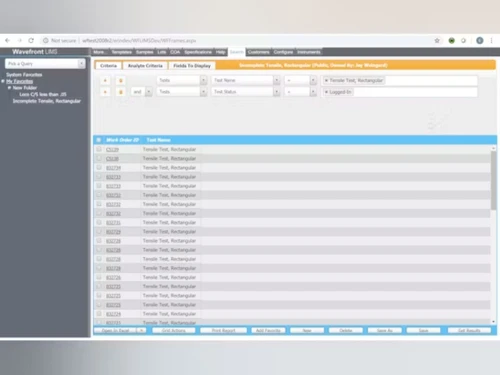Remove the Logged-In value tag
Viewport: 500px width, 375px height.
point(326,92)
